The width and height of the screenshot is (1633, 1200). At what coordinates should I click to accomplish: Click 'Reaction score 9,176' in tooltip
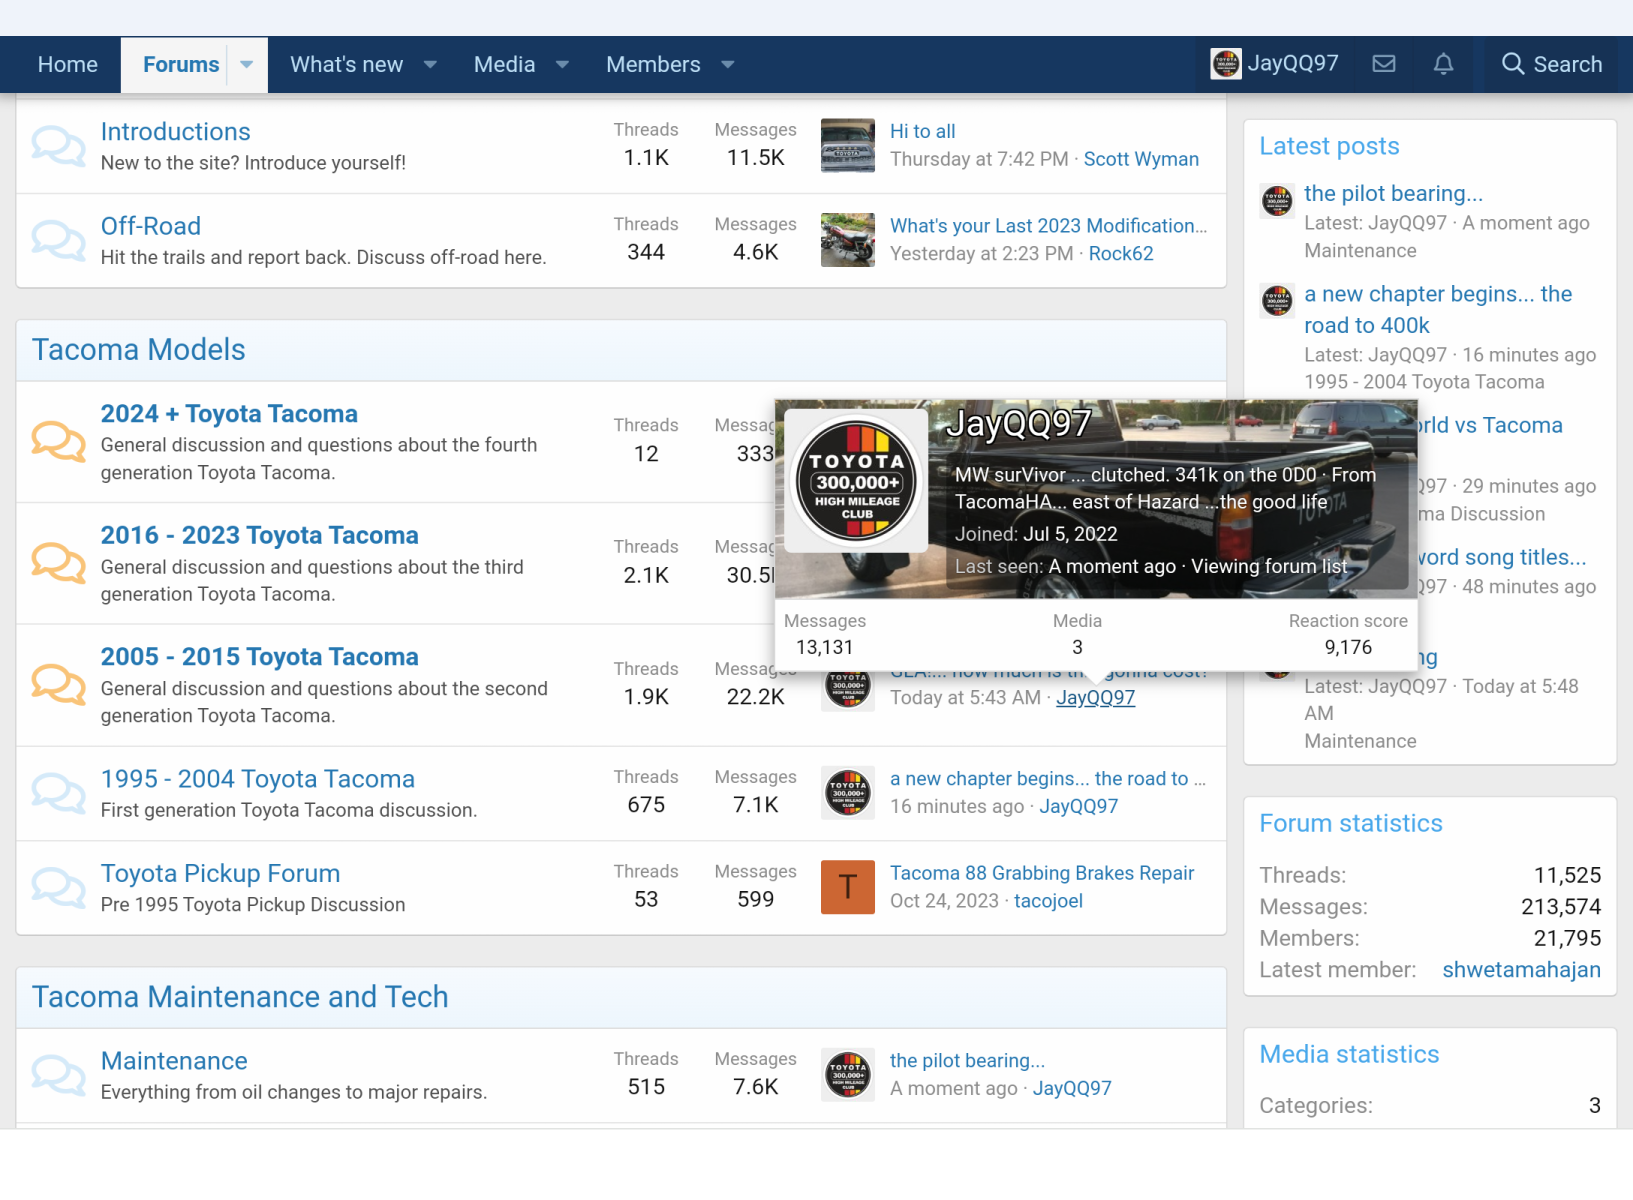coord(1348,634)
